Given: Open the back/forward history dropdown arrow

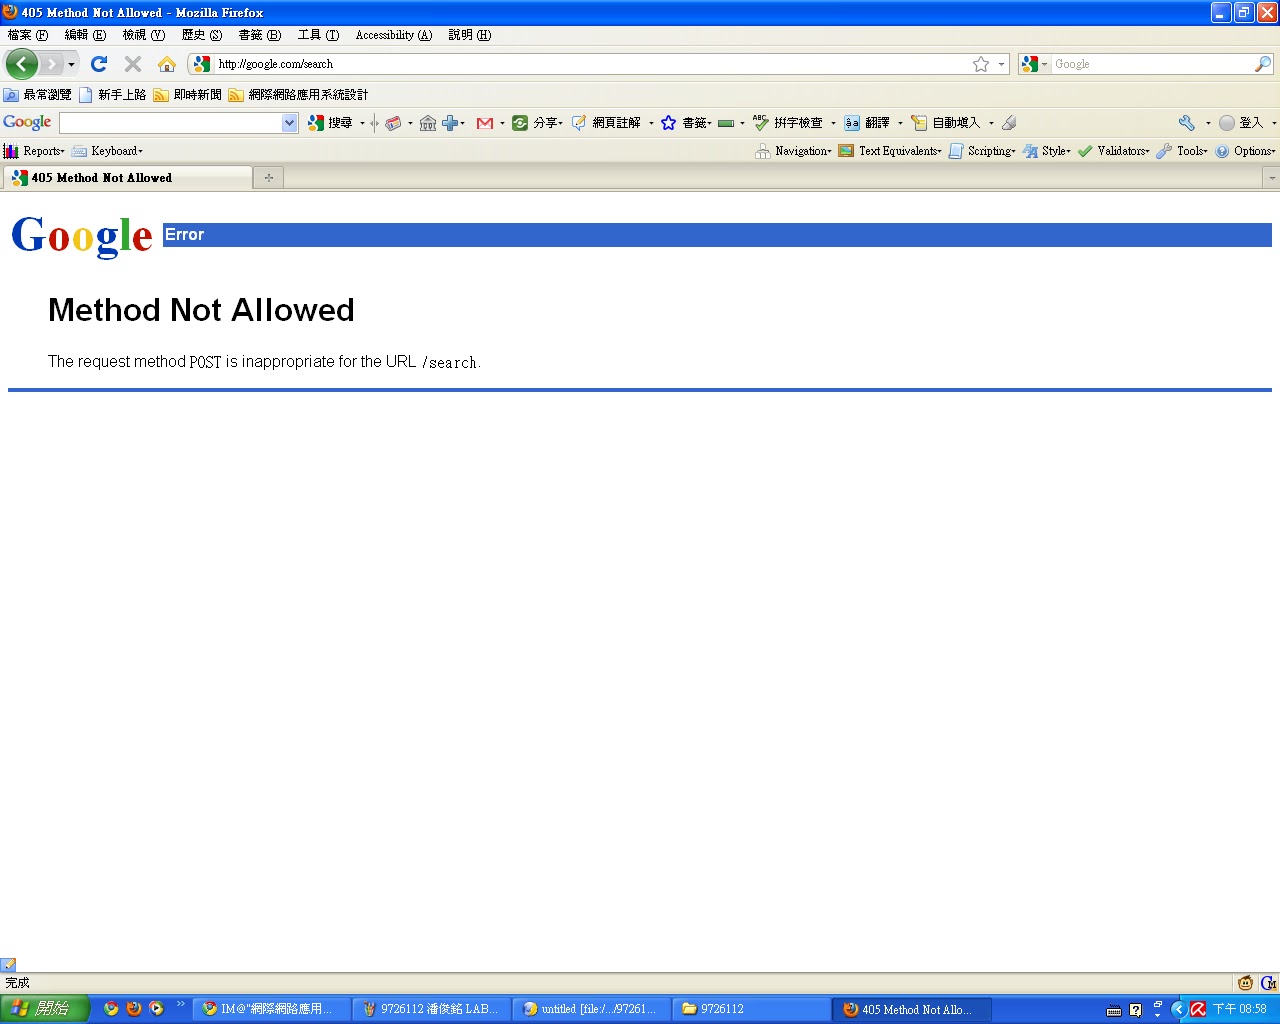Looking at the screenshot, I should 71,65.
